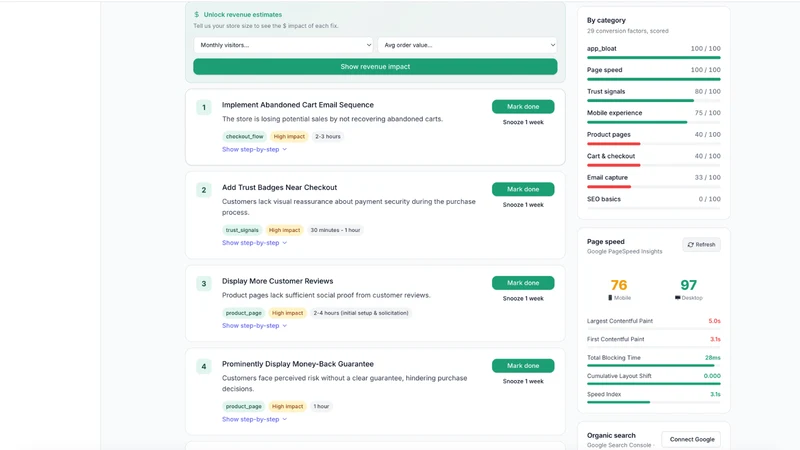This screenshot has height=450, width=800.
Task: Click the Cart & checkout red progress bar
Action: [613, 165]
